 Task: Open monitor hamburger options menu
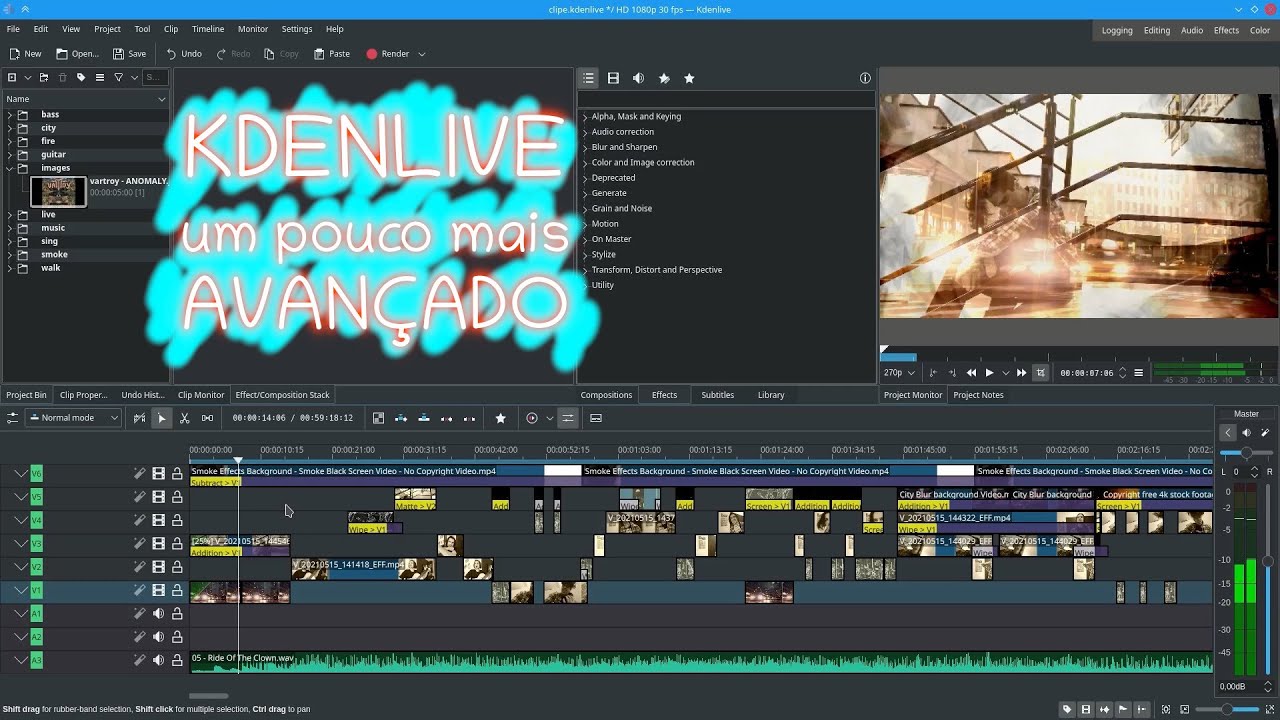[x=1138, y=373]
